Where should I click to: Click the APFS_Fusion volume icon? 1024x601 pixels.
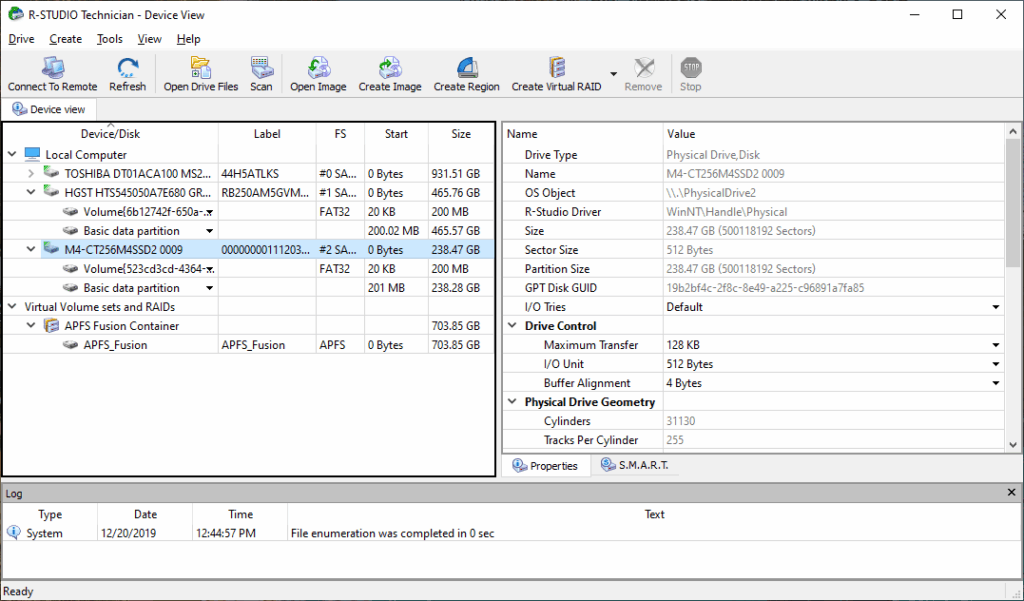pyautogui.click(x=71, y=345)
